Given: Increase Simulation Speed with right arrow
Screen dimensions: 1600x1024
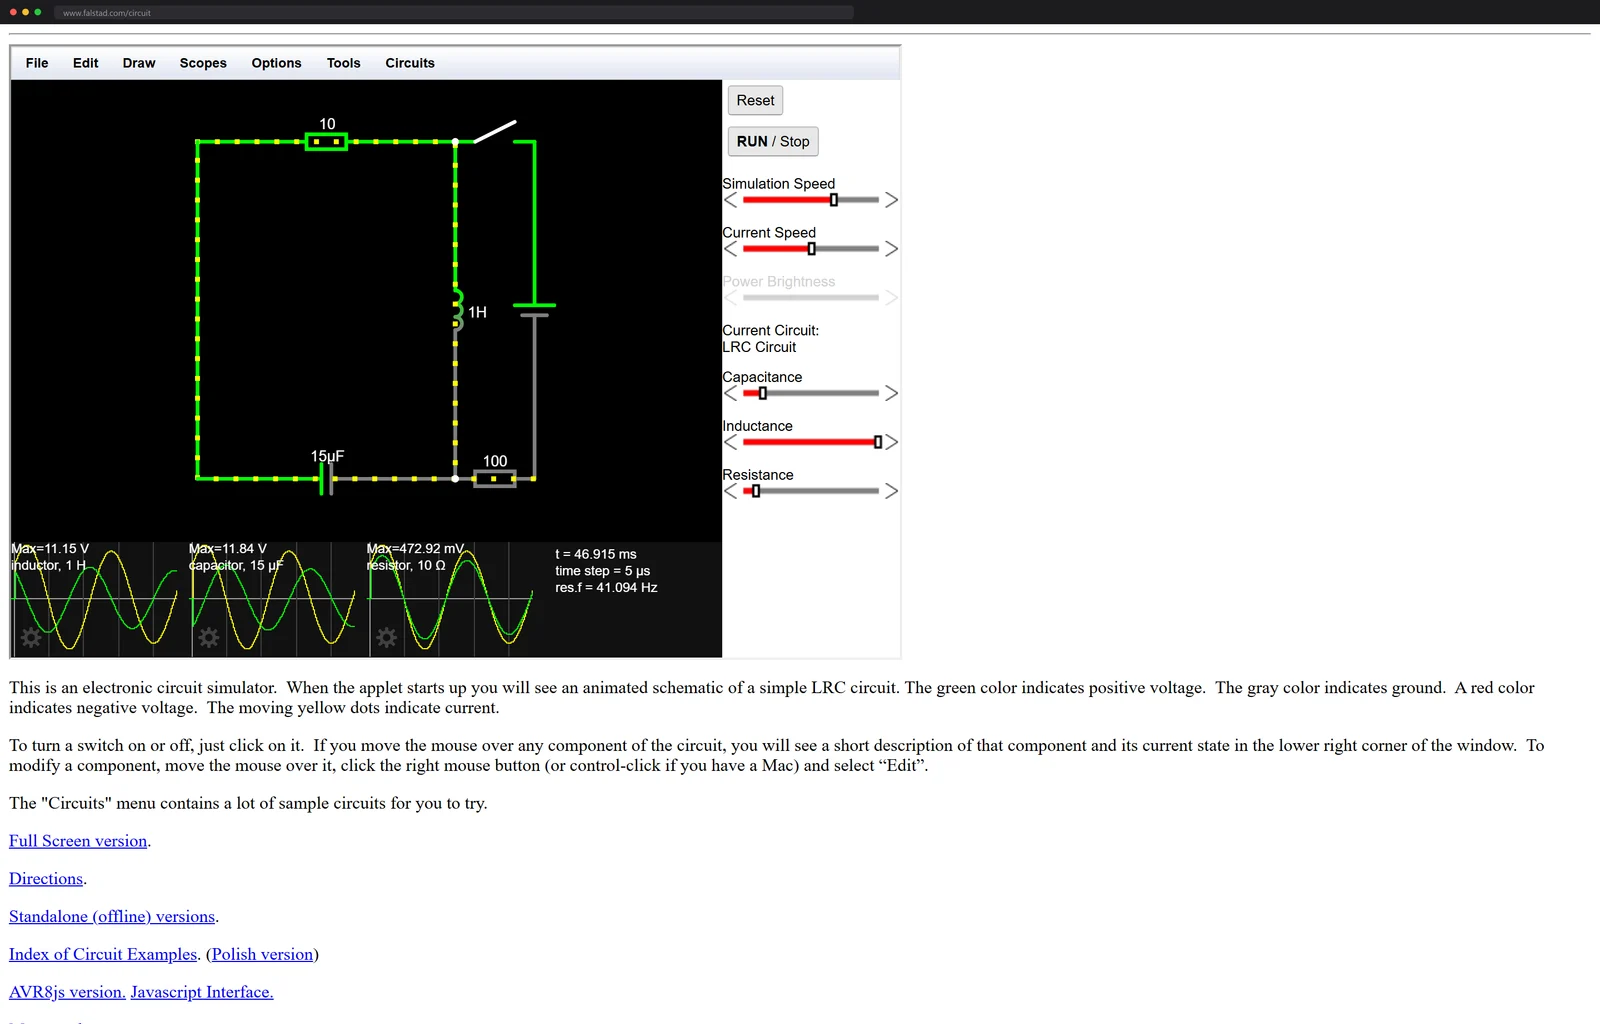Looking at the screenshot, I should (891, 200).
